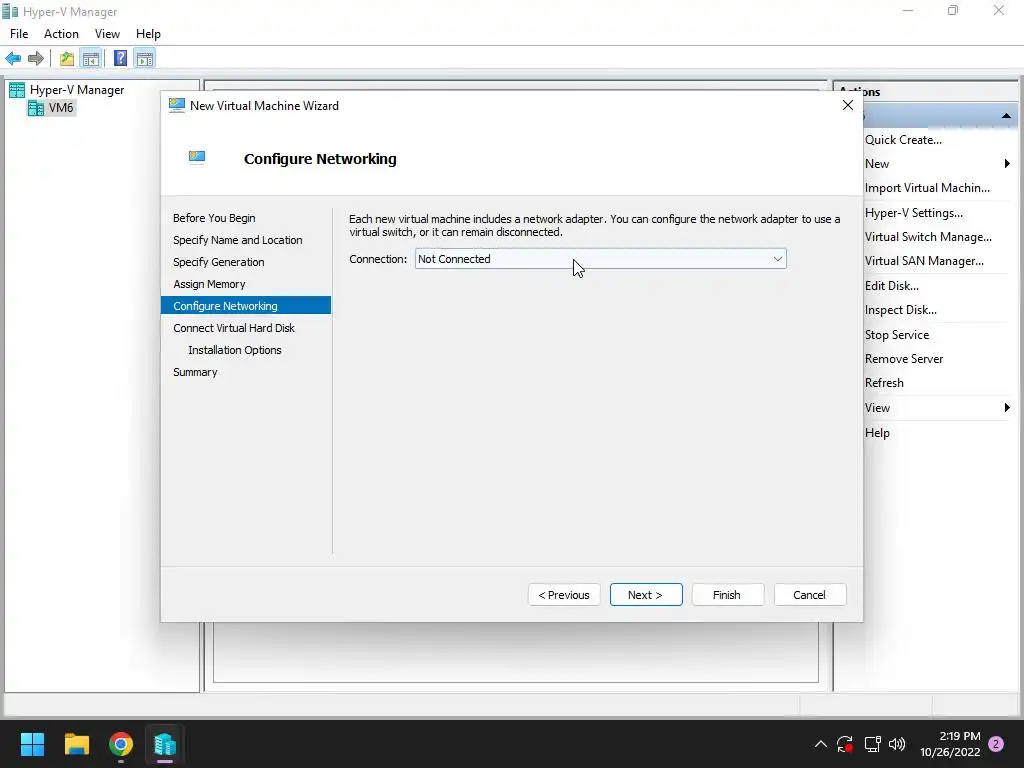Click the network tray icon
This screenshot has width=1024, height=768.
coord(872,744)
